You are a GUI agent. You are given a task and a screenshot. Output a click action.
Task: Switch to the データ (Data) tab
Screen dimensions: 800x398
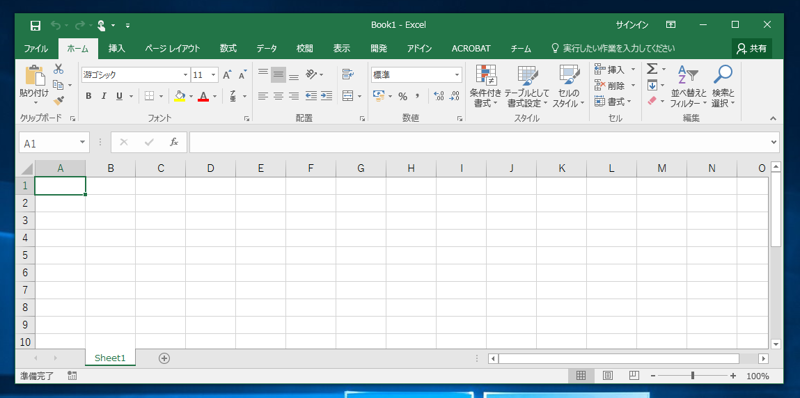266,49
